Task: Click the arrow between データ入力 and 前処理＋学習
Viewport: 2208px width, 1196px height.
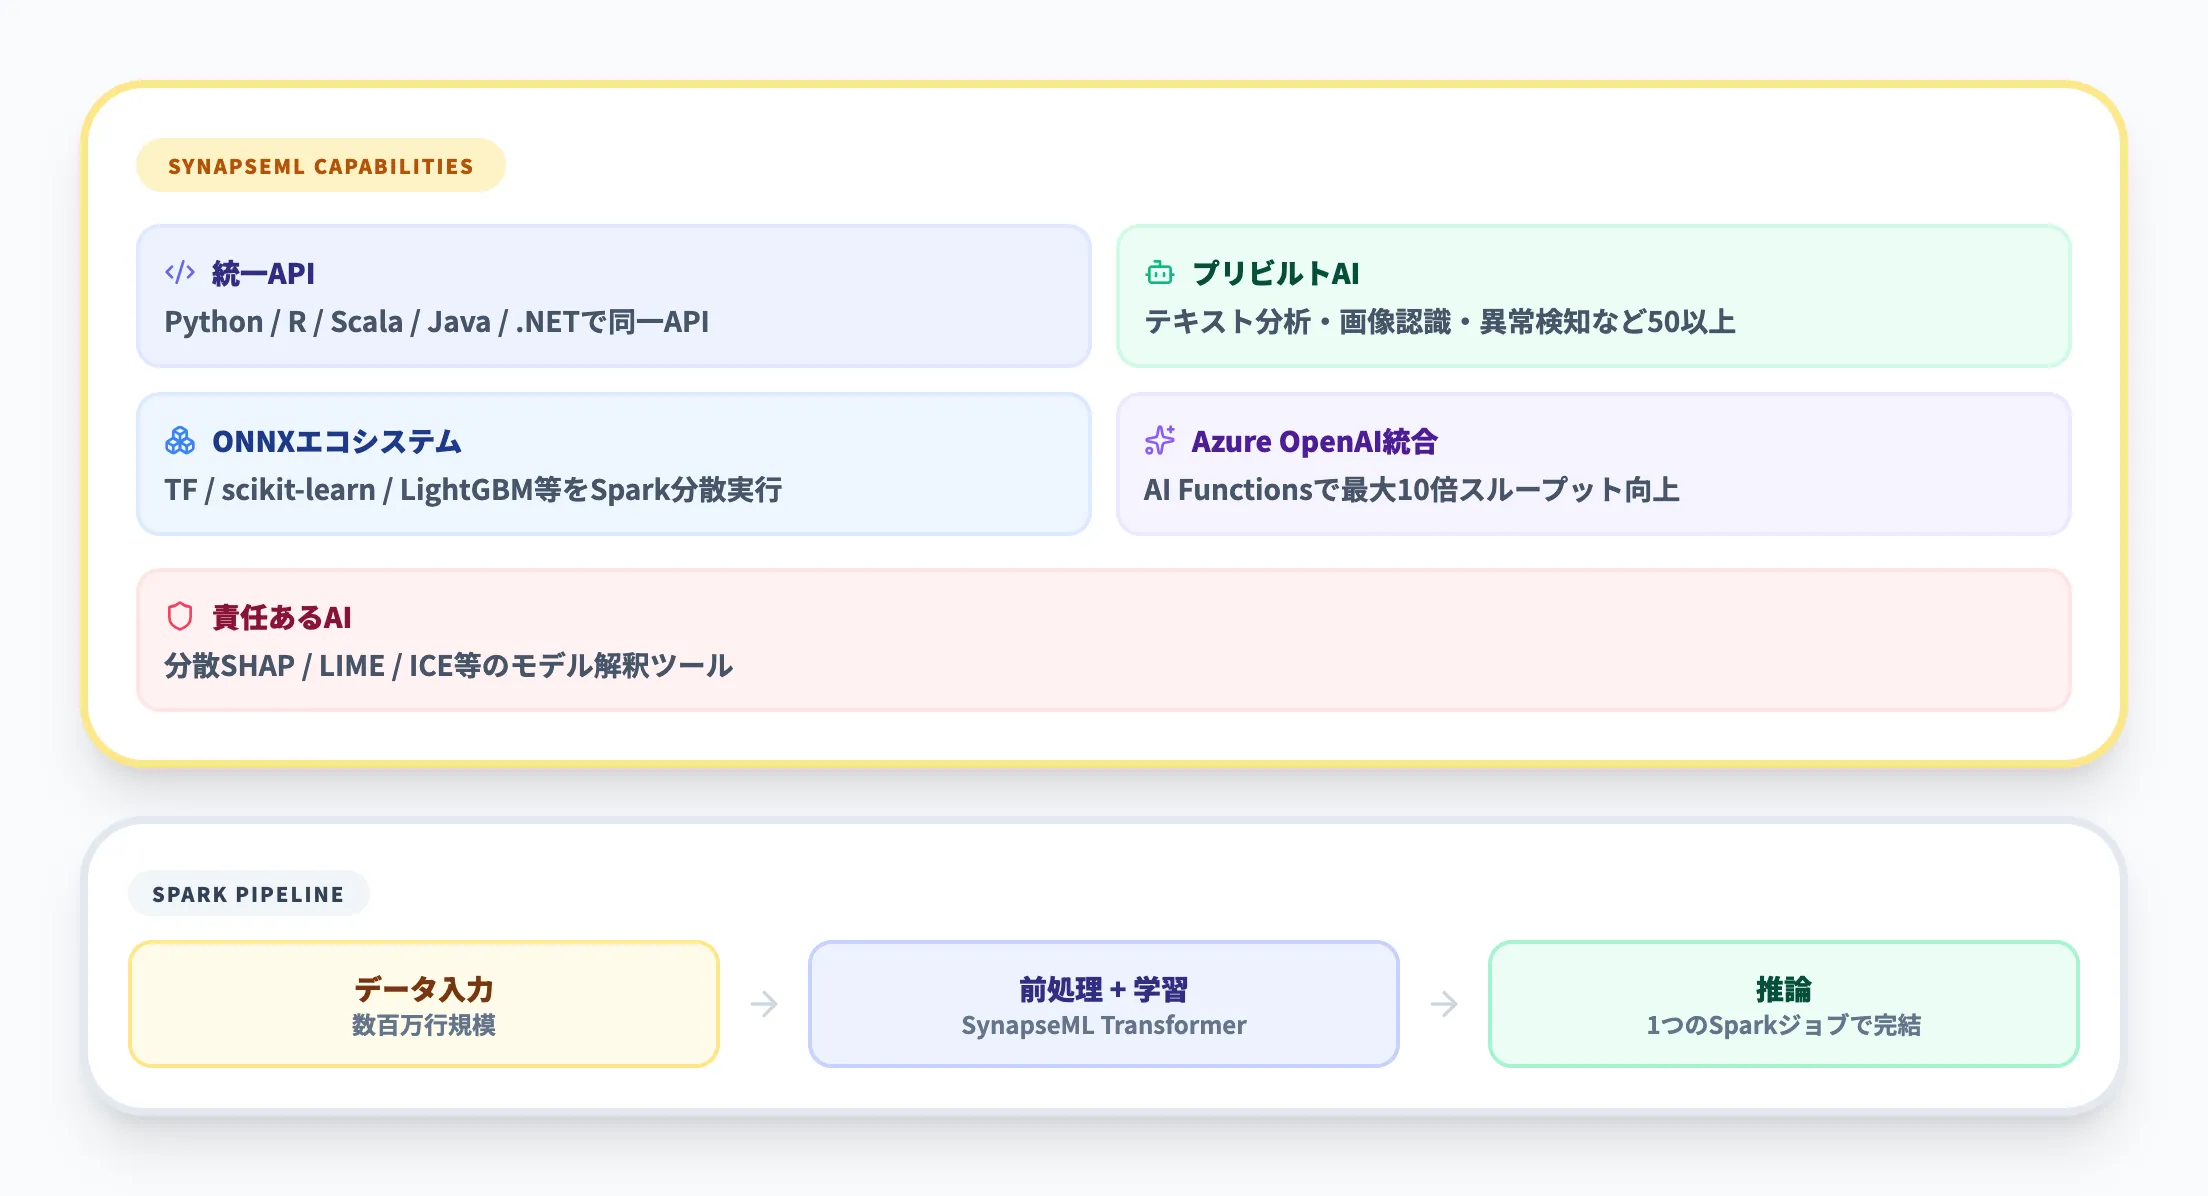Action: pyautogui.click(x=763, y=1003)
